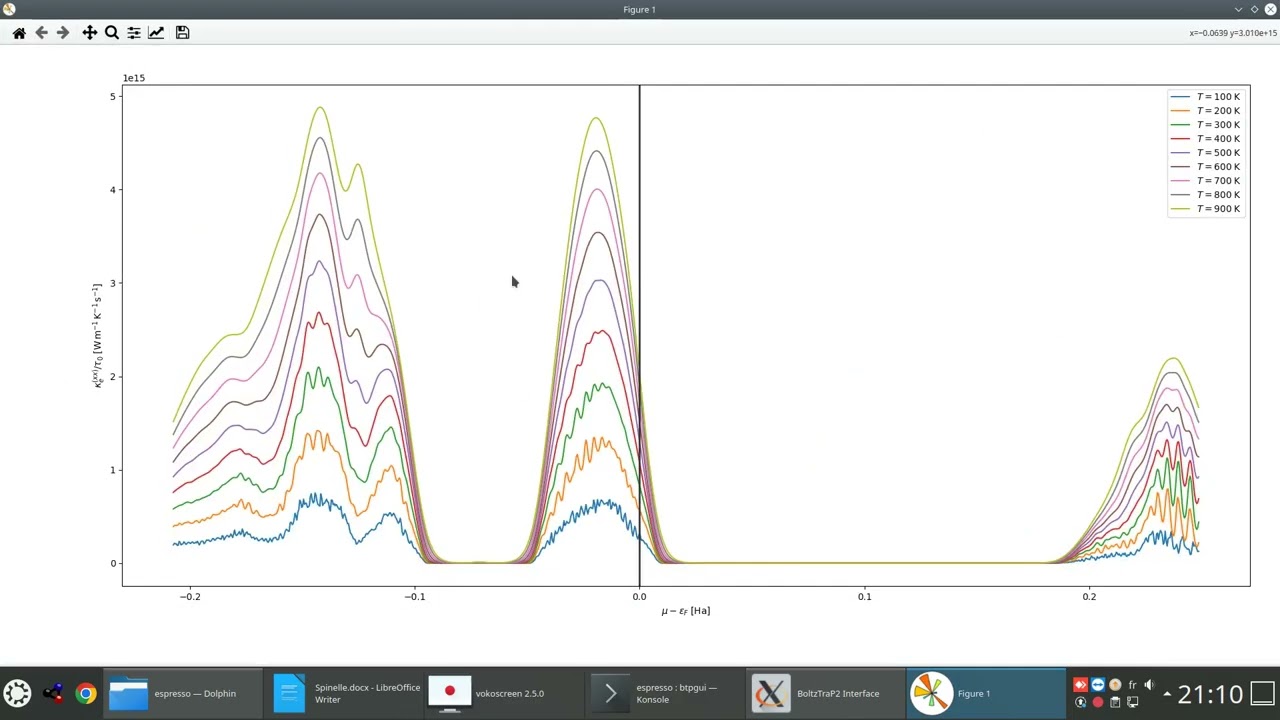Switch to BoltzTraP2 Interface window
The height and width of the screenshot is (720, 1280).
826,693
